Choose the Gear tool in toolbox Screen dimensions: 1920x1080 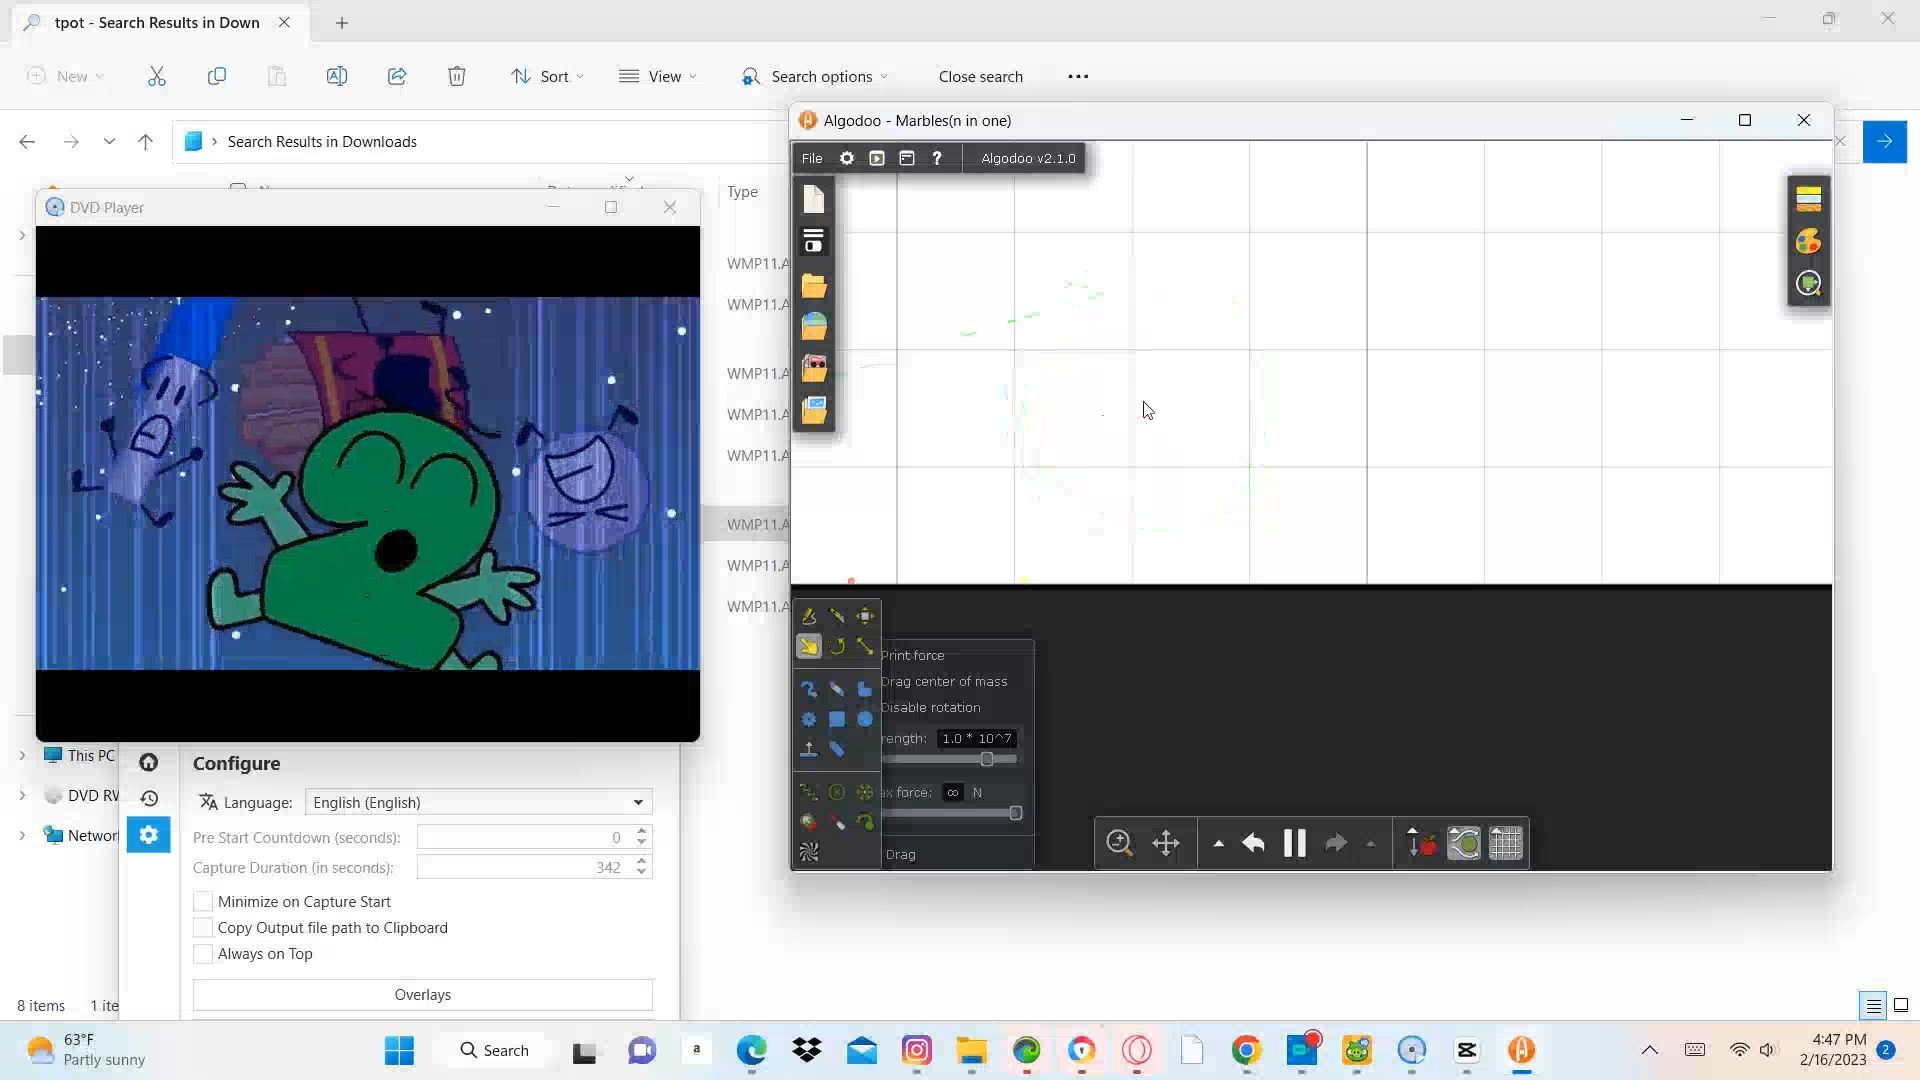pos(809,719)
